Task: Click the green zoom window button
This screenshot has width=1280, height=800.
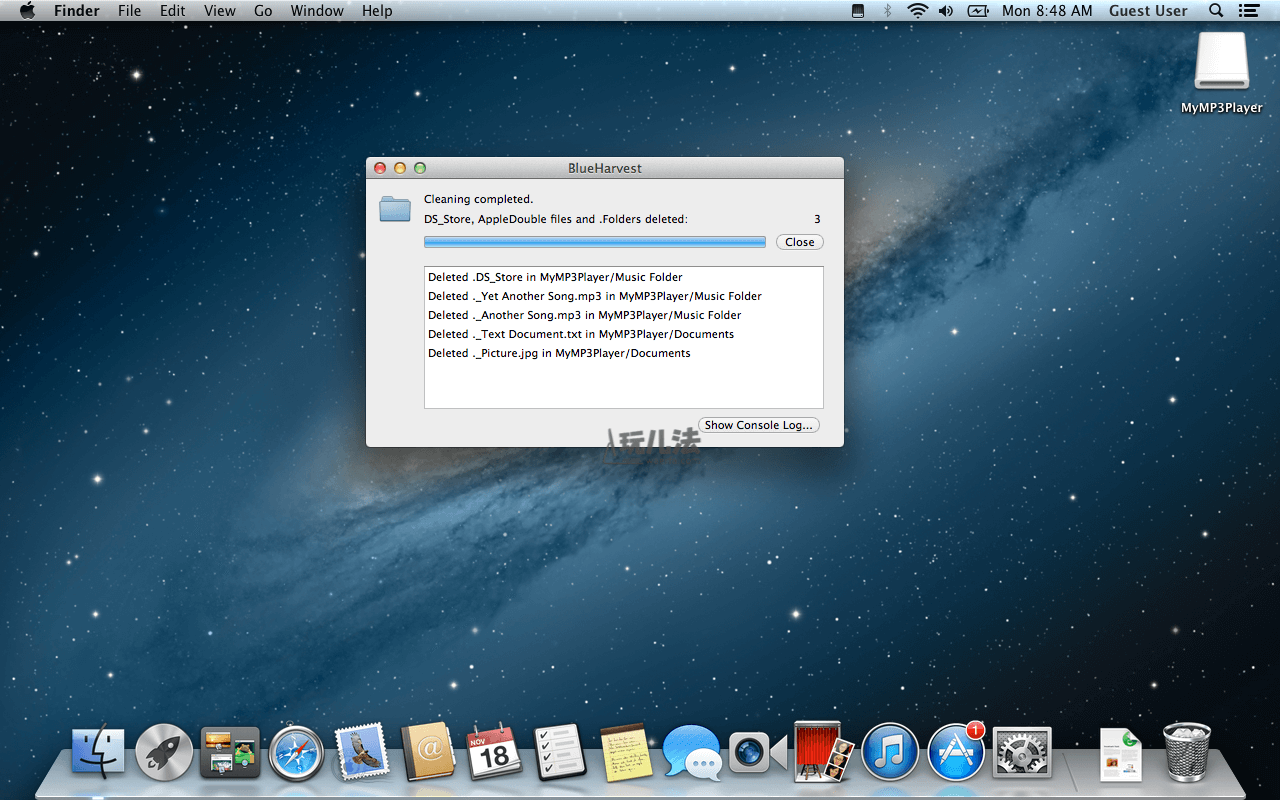Action: pyautogui.click(x=420, y=168)
